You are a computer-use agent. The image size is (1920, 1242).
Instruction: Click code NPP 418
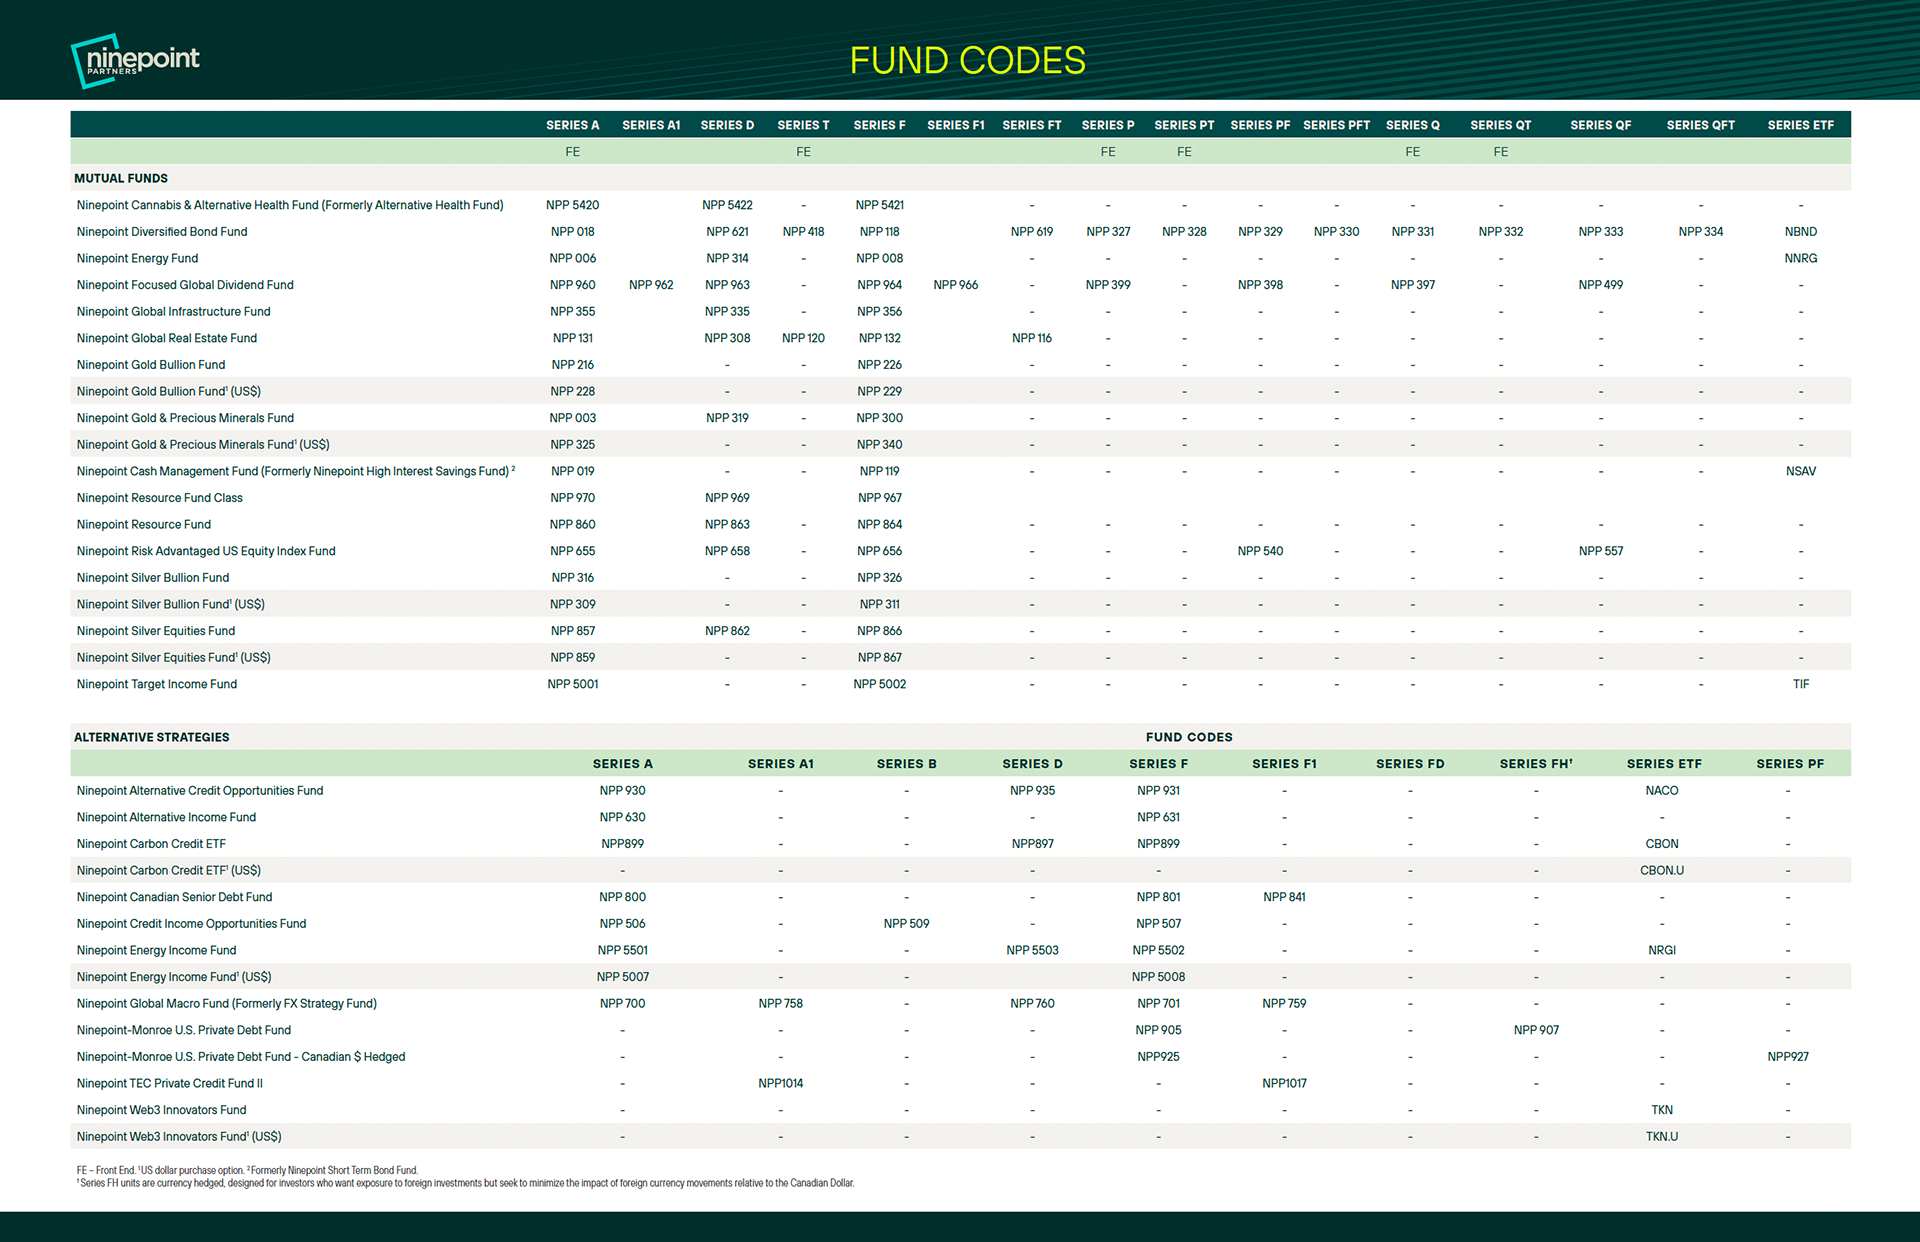pyautogui.click(x=803, y=232)
